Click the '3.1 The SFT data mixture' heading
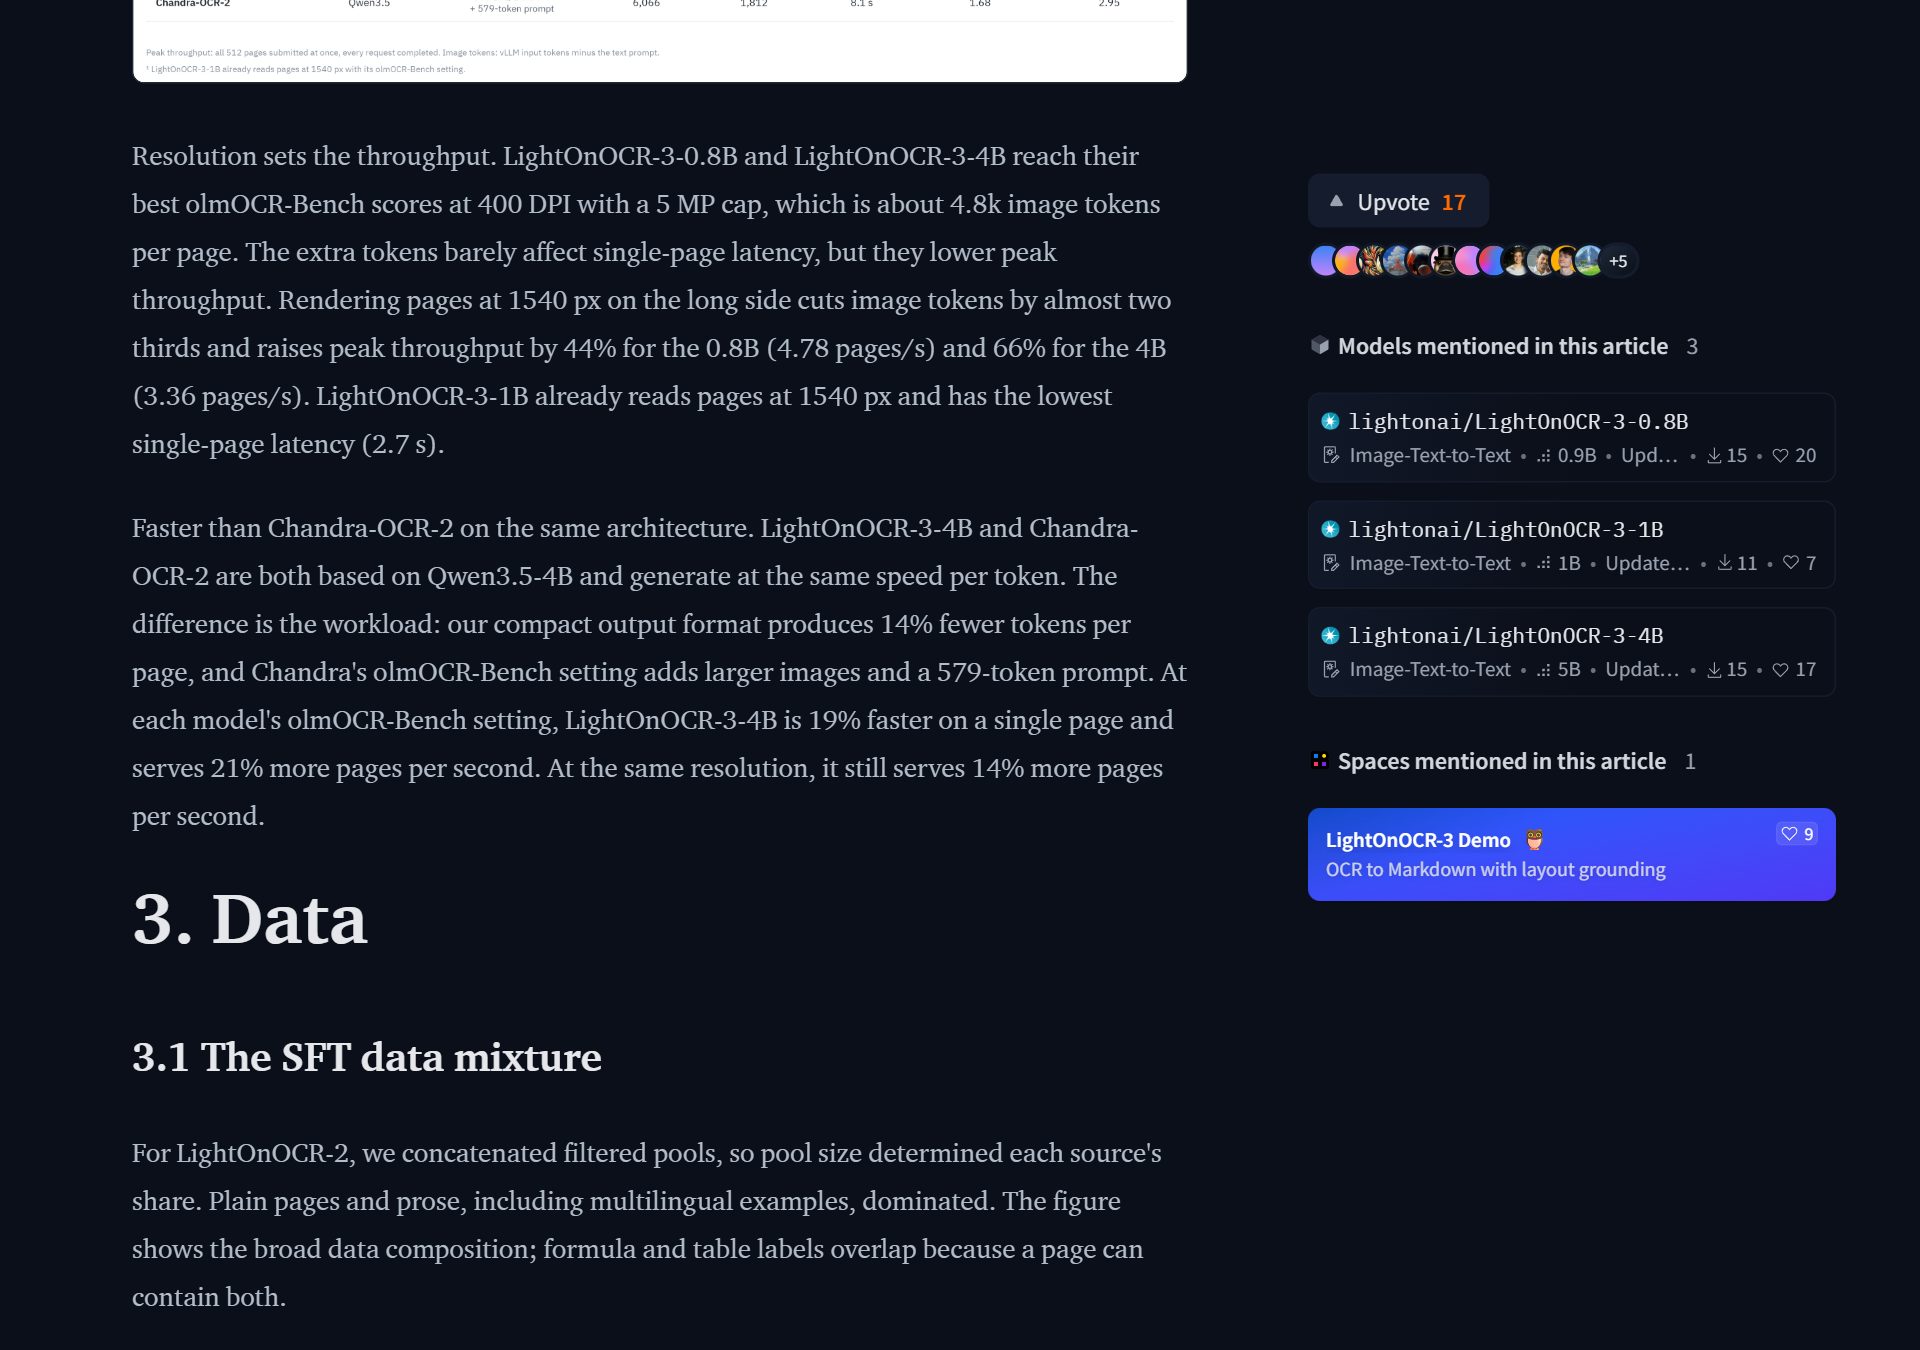This screenshot has width=1920, height=1350. click(x=367, y=1058)
